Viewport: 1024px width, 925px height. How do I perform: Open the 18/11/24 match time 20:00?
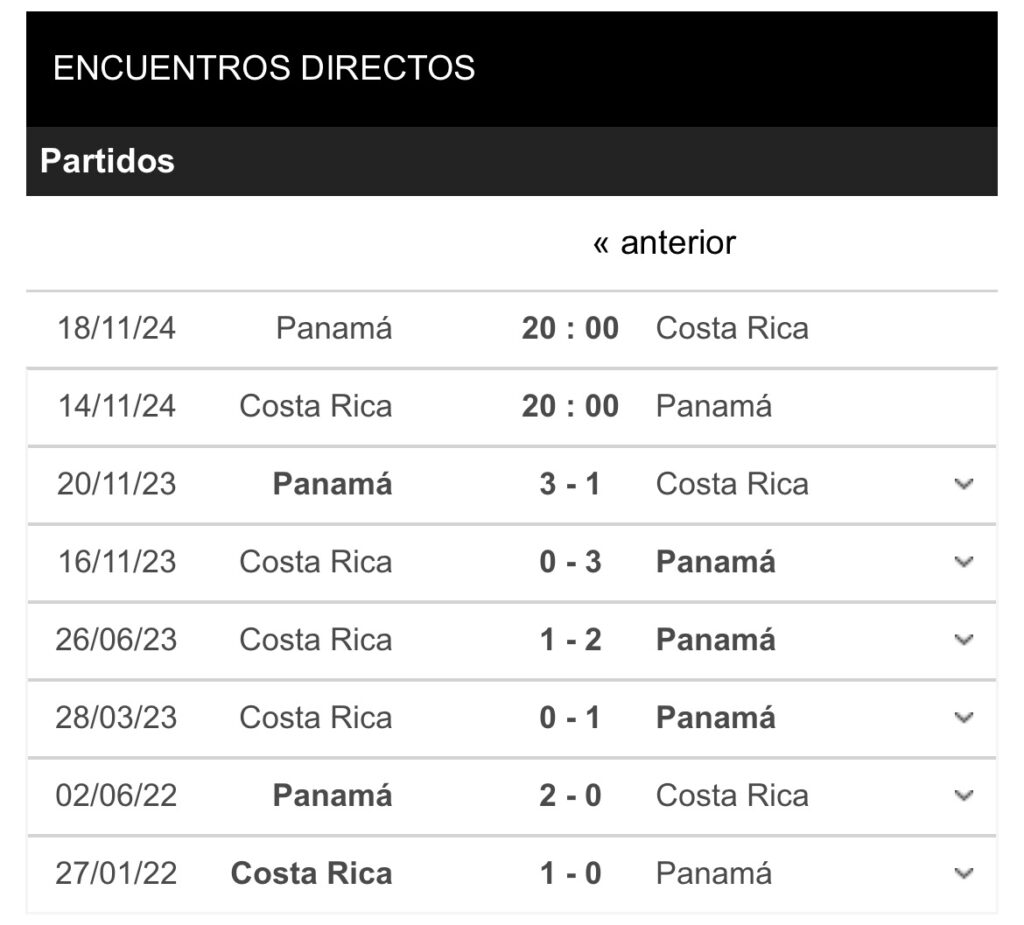(x=570, y=328)
